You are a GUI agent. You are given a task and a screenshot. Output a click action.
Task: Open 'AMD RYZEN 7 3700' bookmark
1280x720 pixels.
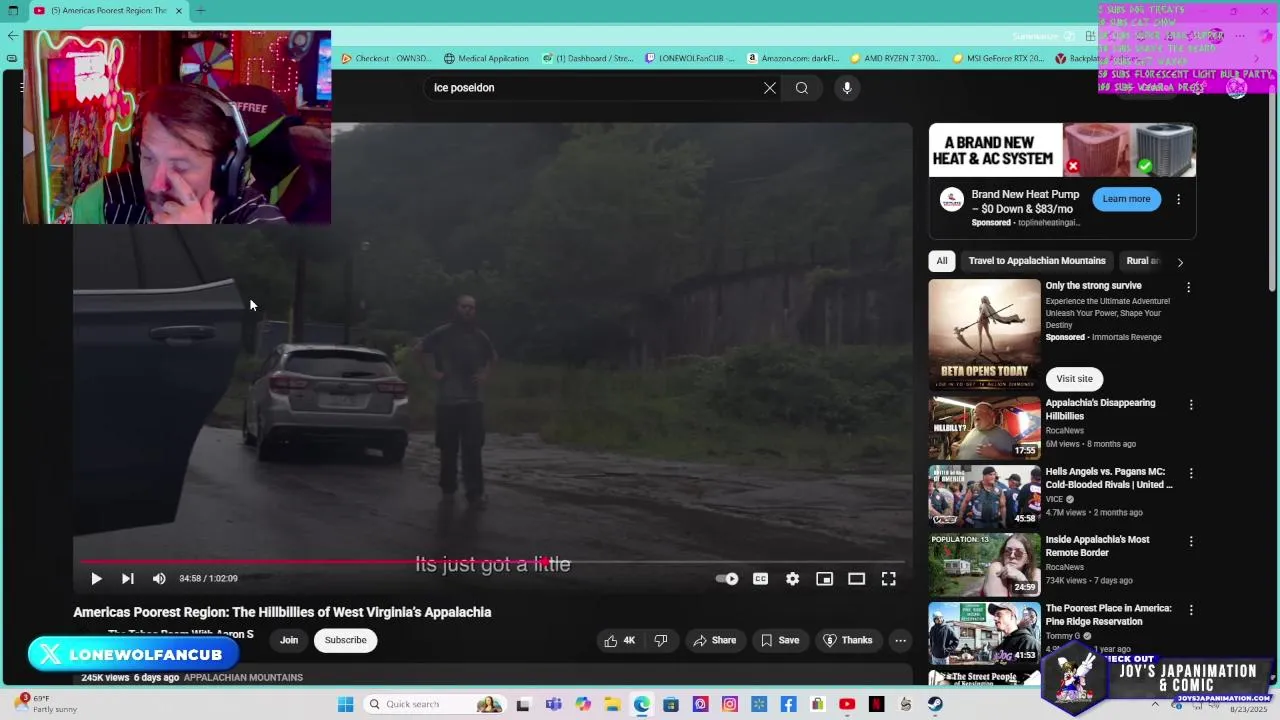(896, 58)
